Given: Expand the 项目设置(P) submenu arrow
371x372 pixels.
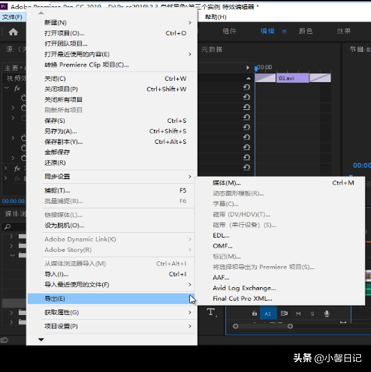Looking at the screenshot, I should [190, 326].
